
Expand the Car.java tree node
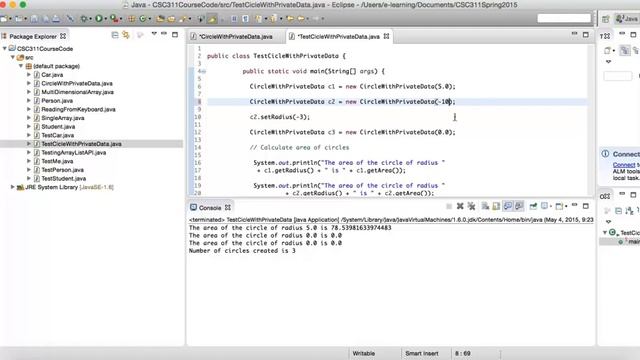click(29, 75)
